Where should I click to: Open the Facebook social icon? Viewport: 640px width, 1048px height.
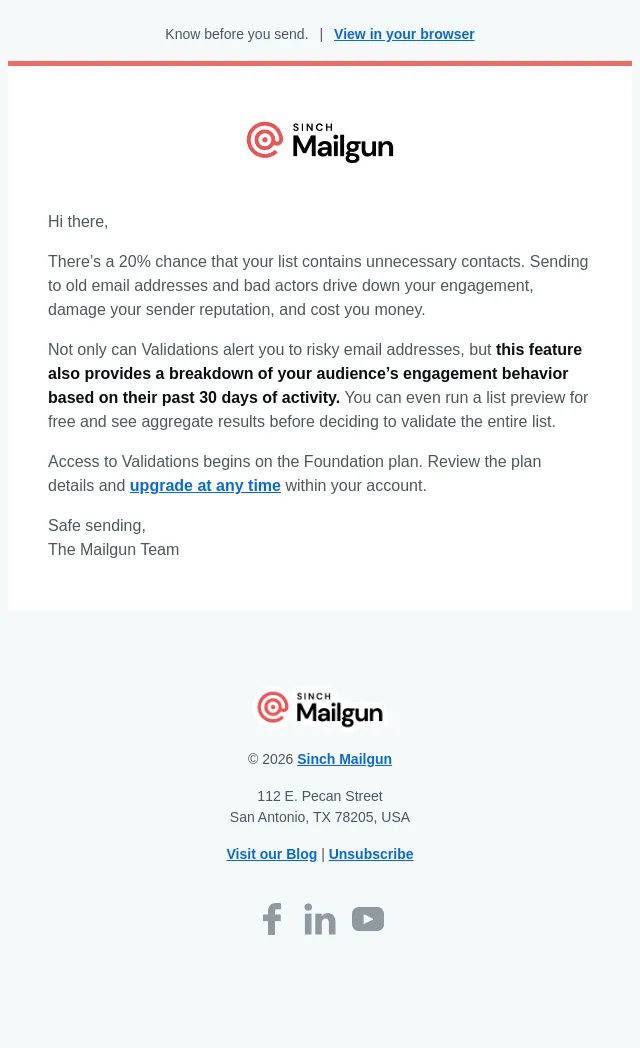pyautogui.click(x=272, y=919)
